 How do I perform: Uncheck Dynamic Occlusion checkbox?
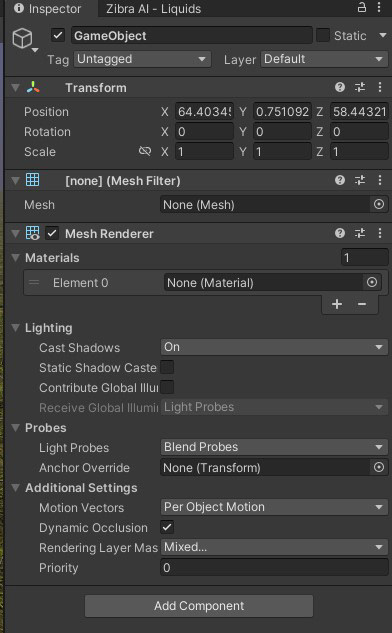tap(167, 527)
